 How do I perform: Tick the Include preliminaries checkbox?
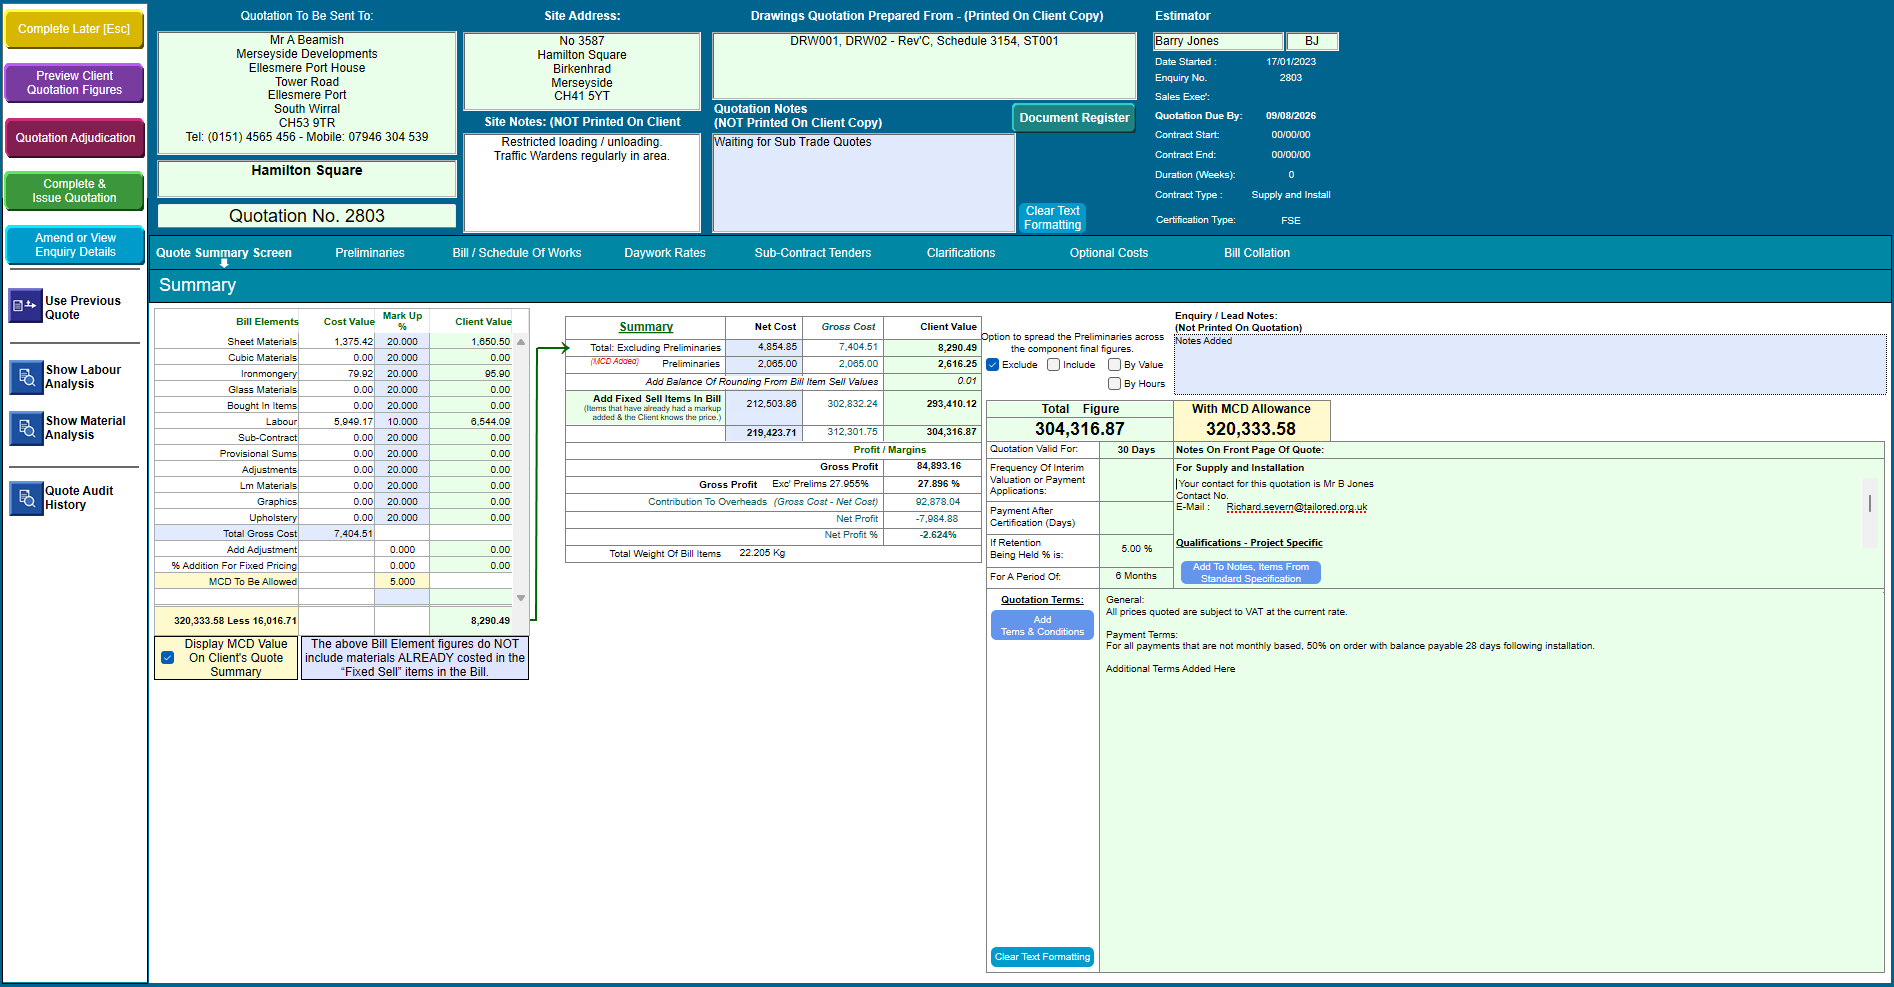click(x=1053, y=365)
